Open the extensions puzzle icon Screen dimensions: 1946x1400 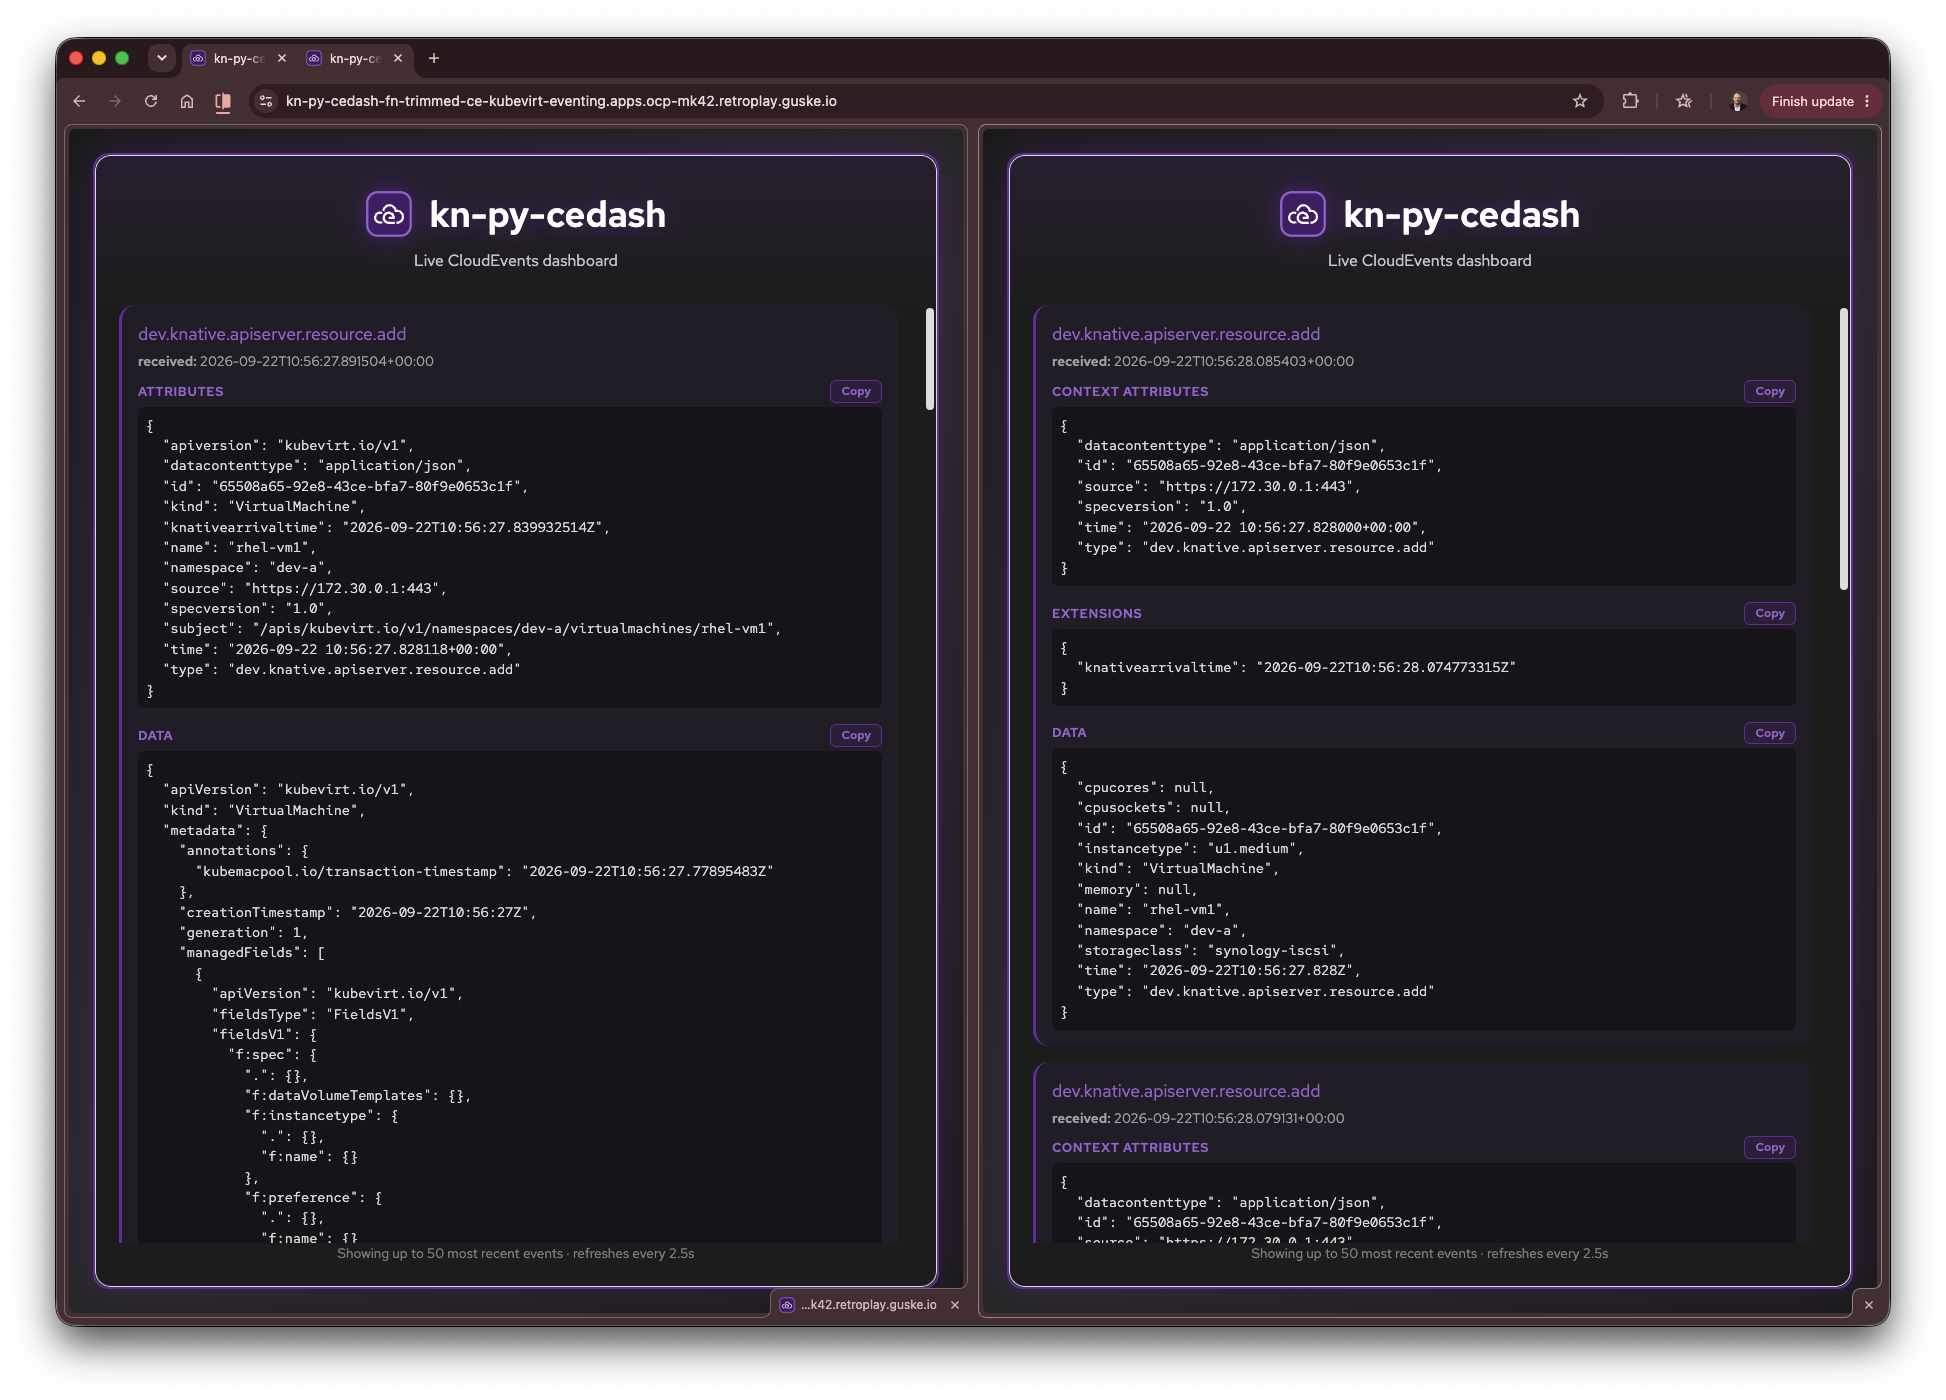(1631, 101)
